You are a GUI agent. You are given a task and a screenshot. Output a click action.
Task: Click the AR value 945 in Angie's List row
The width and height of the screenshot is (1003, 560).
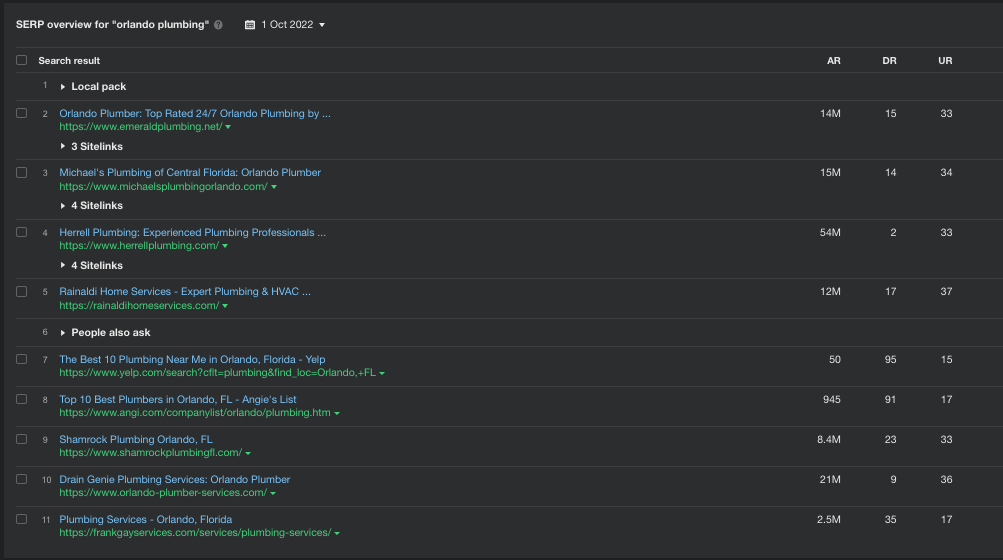tap(832, 399)
